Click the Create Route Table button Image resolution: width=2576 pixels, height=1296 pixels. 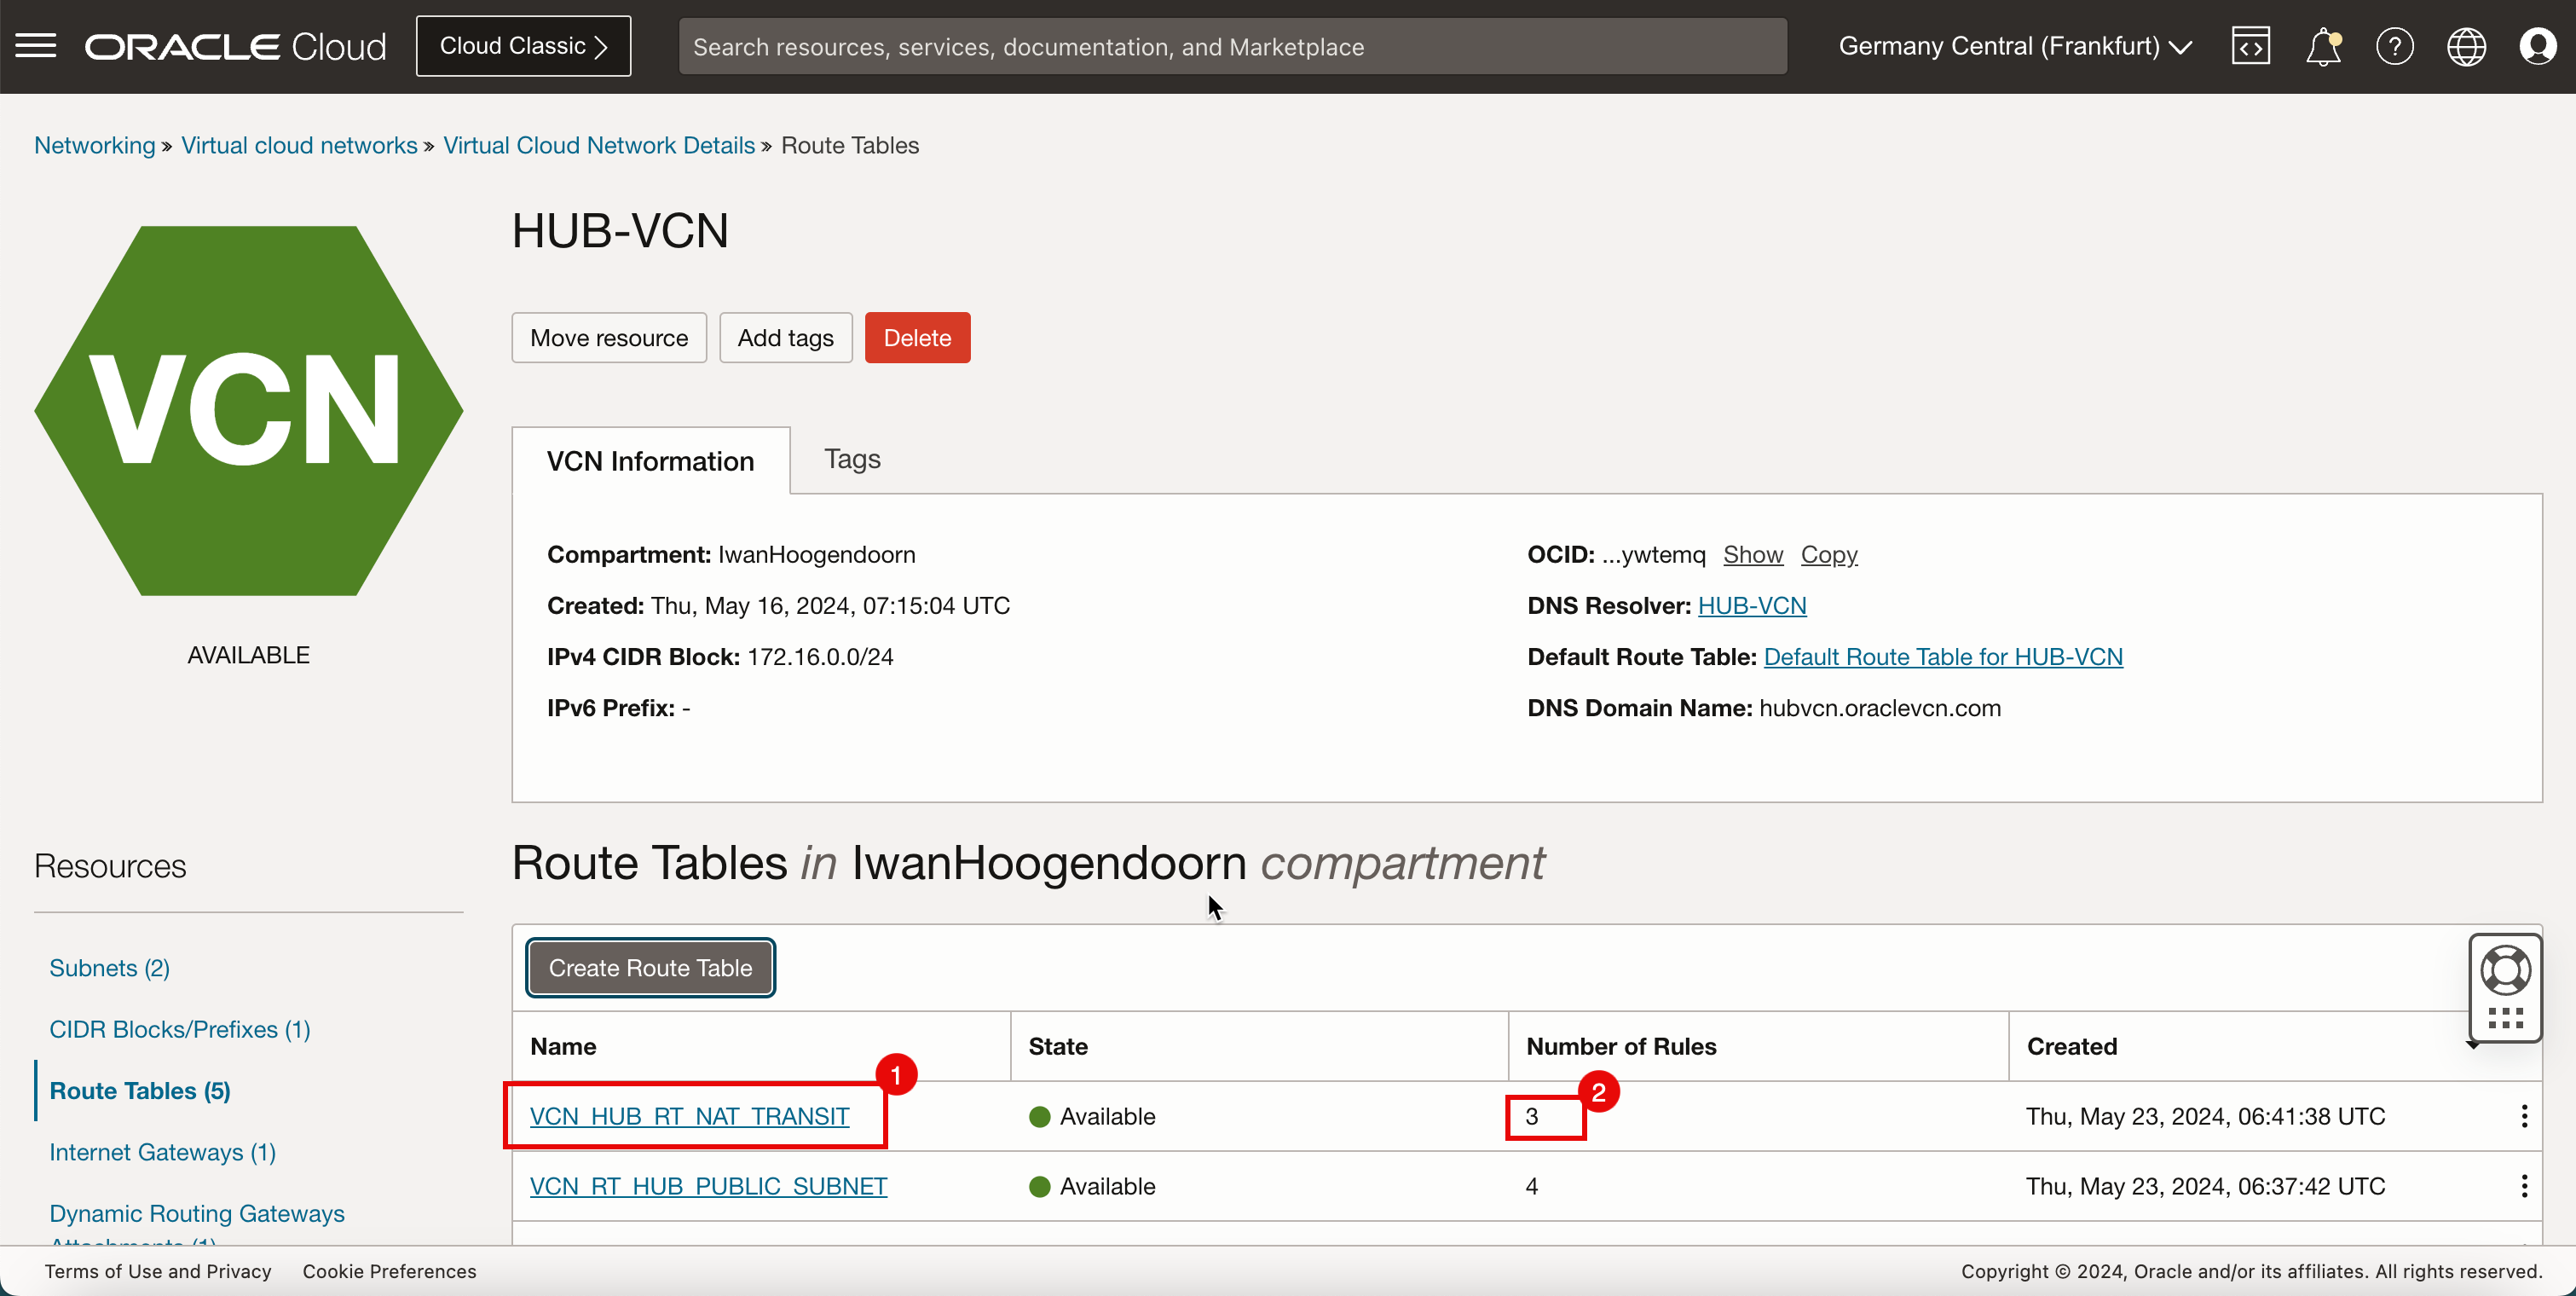coord(650,969)
